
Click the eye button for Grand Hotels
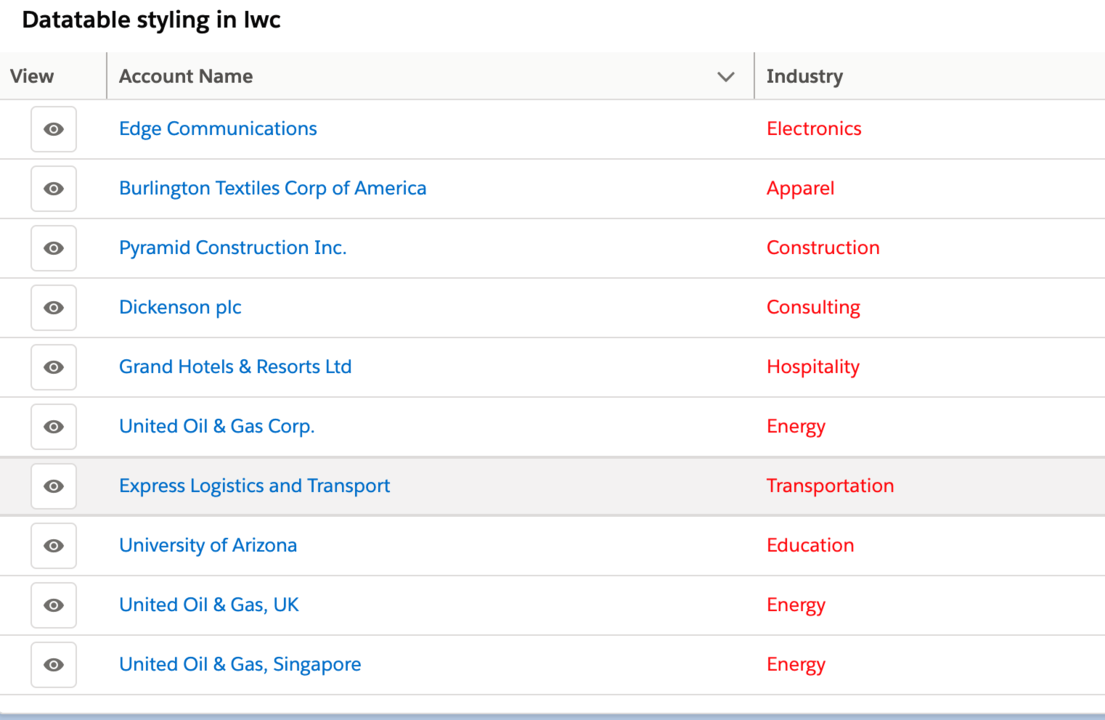pyautogui.click(x=54, y=367)
